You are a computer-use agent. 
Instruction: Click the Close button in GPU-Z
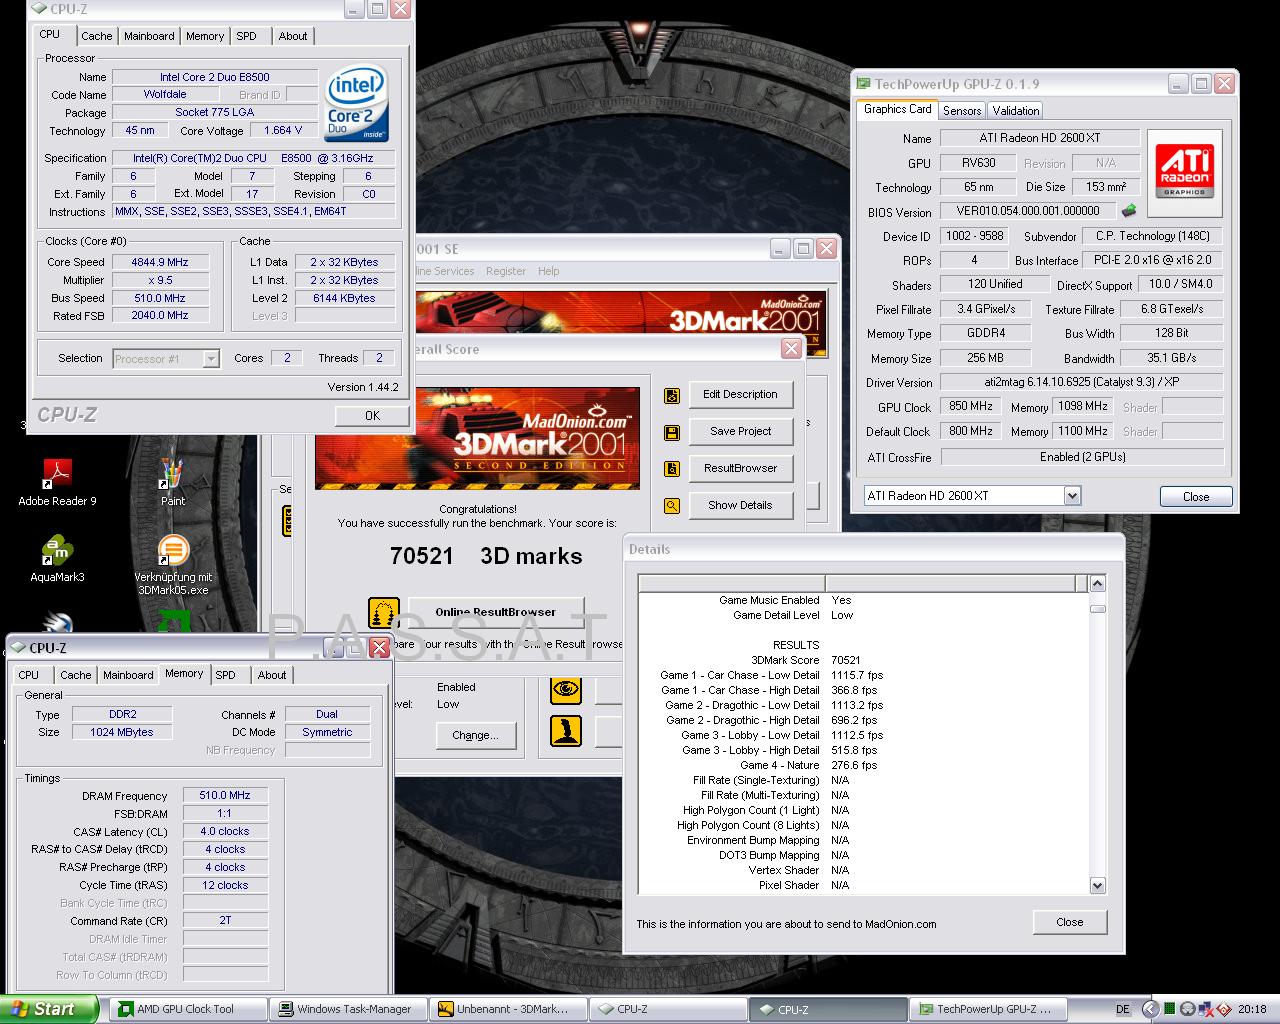pos(1196,497)
